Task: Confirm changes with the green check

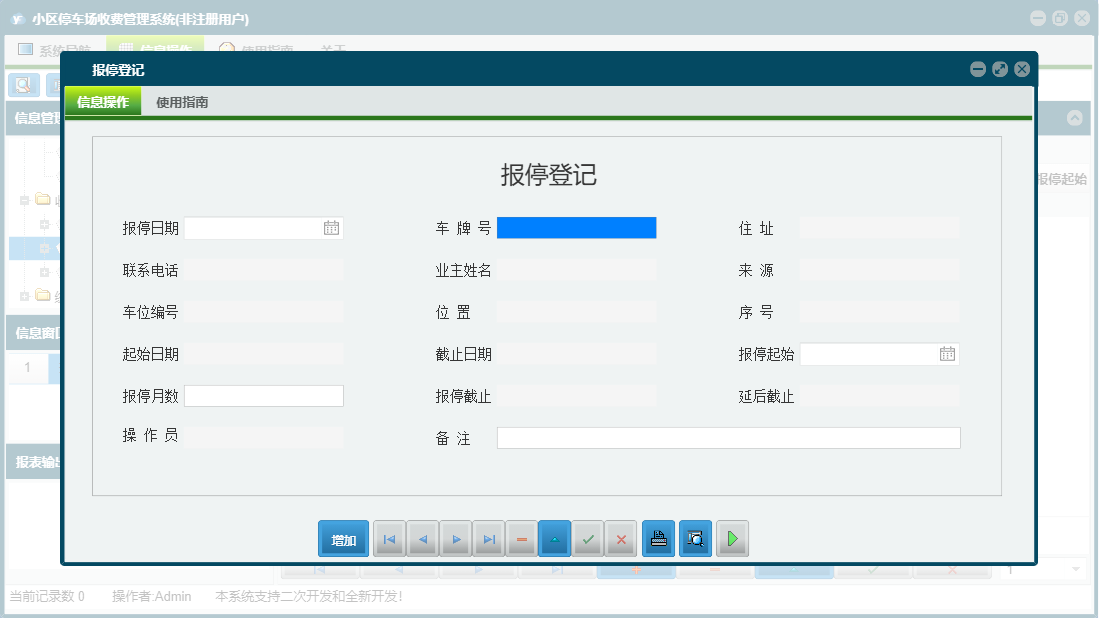Action: pos(588,538)
